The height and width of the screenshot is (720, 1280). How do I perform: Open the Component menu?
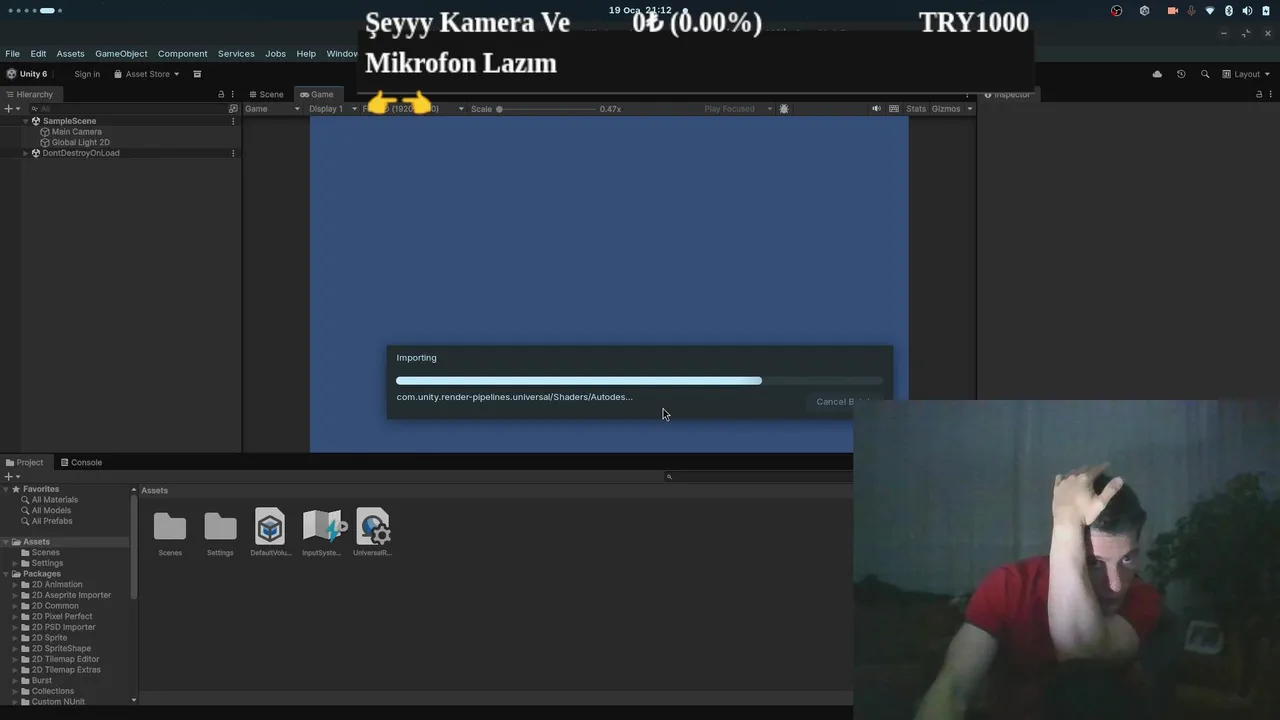pos(182,54)
